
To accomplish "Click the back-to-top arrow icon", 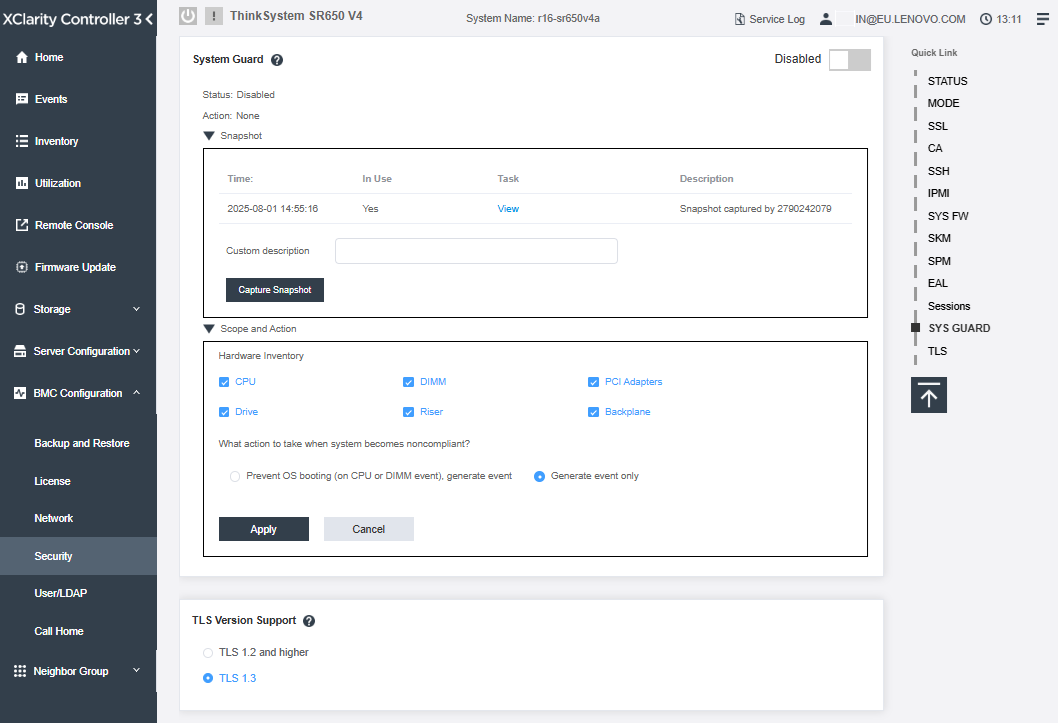I will click(929, 395).
